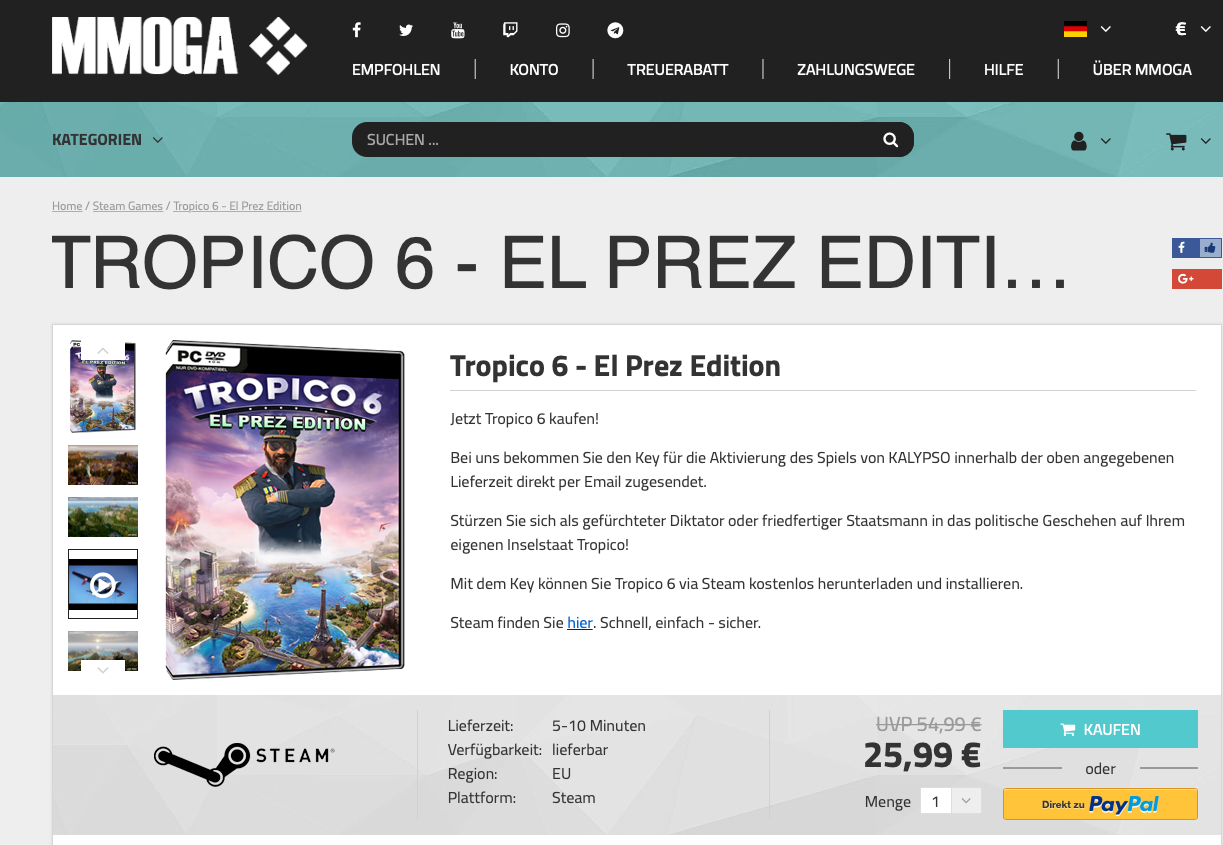Open the Euro currency dropdown
The height and width of the screenshot is (845, 1223).
(1193, 29)
